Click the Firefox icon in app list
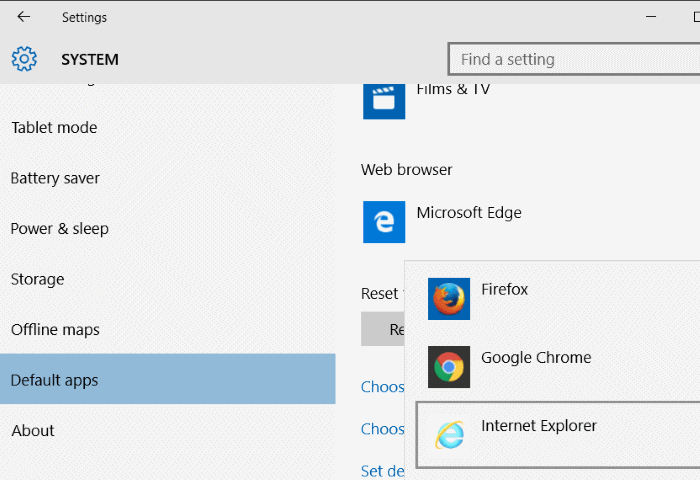Viewport: 700px width, 480px height. [449, 299]
